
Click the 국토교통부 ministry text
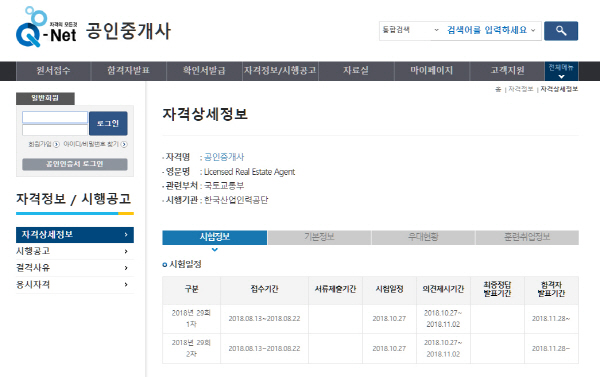coord(224,186)
